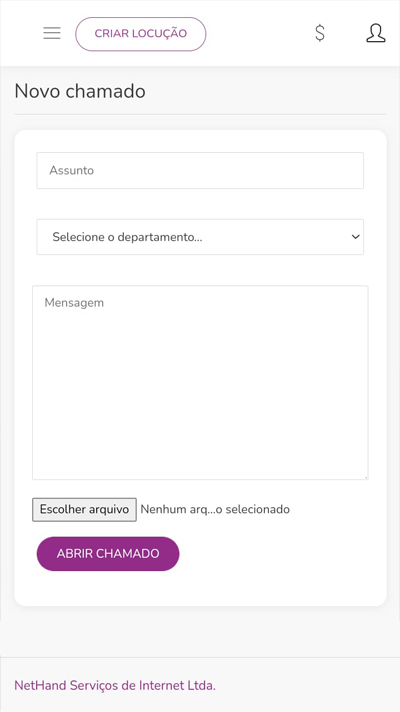Click the department select chevron arrow
Screen dimensions: 400x712
[356, 237]
